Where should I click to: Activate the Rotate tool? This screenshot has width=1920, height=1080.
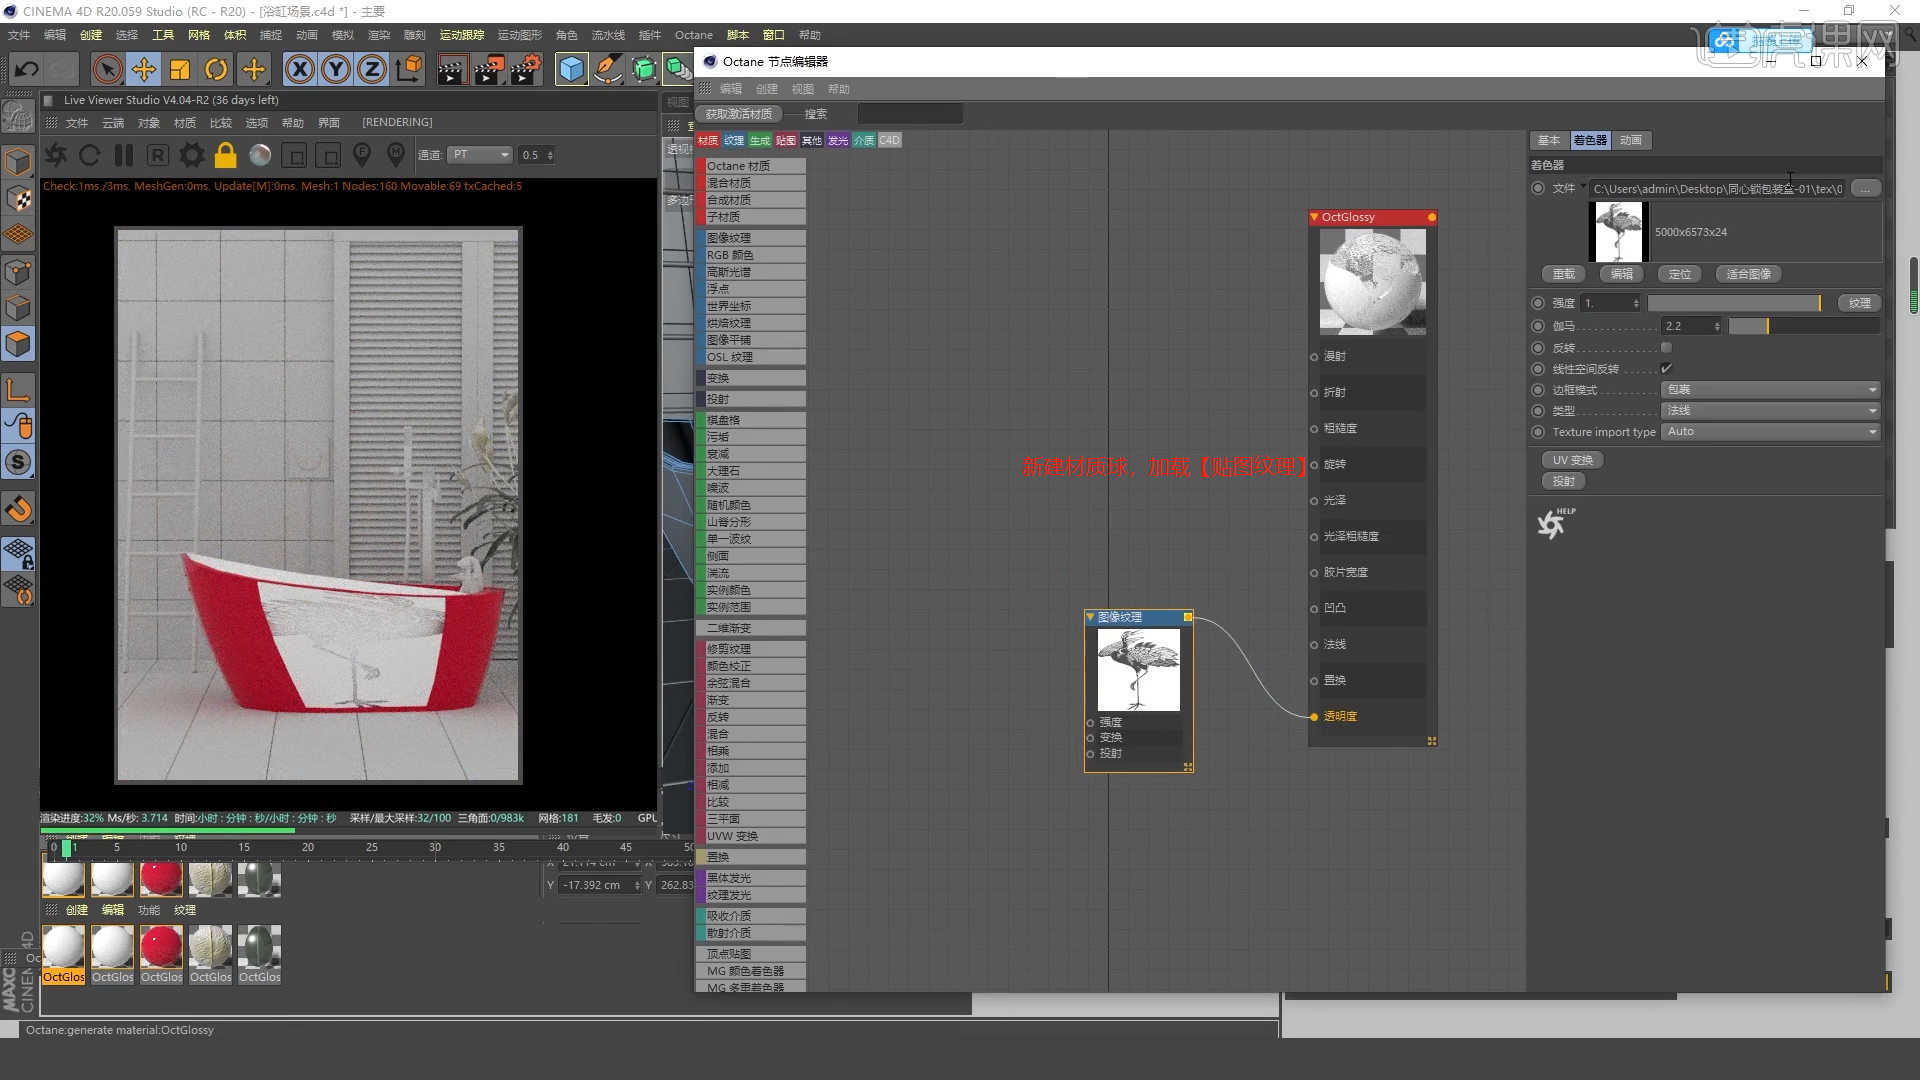tap(216, 69)
